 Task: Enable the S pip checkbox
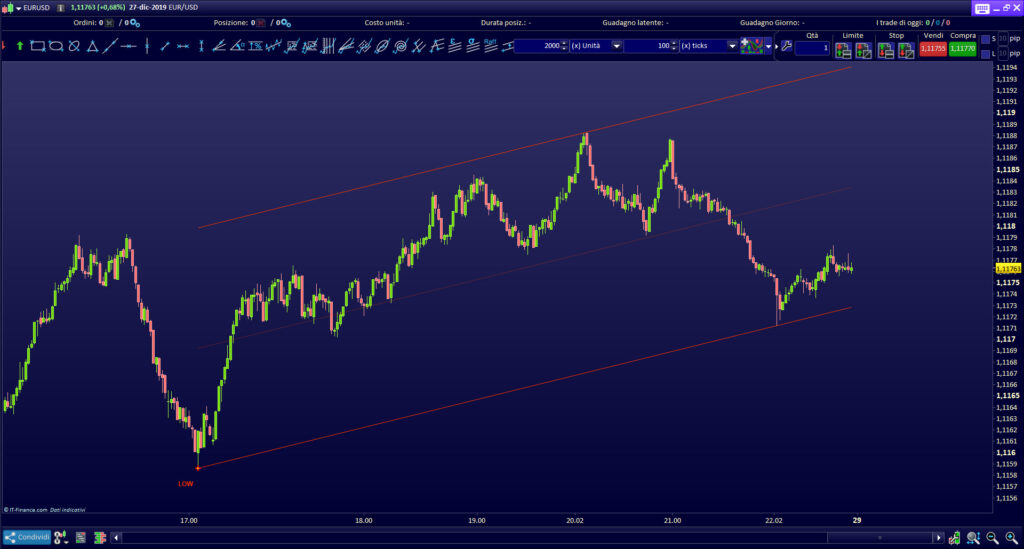click(985, 39)
